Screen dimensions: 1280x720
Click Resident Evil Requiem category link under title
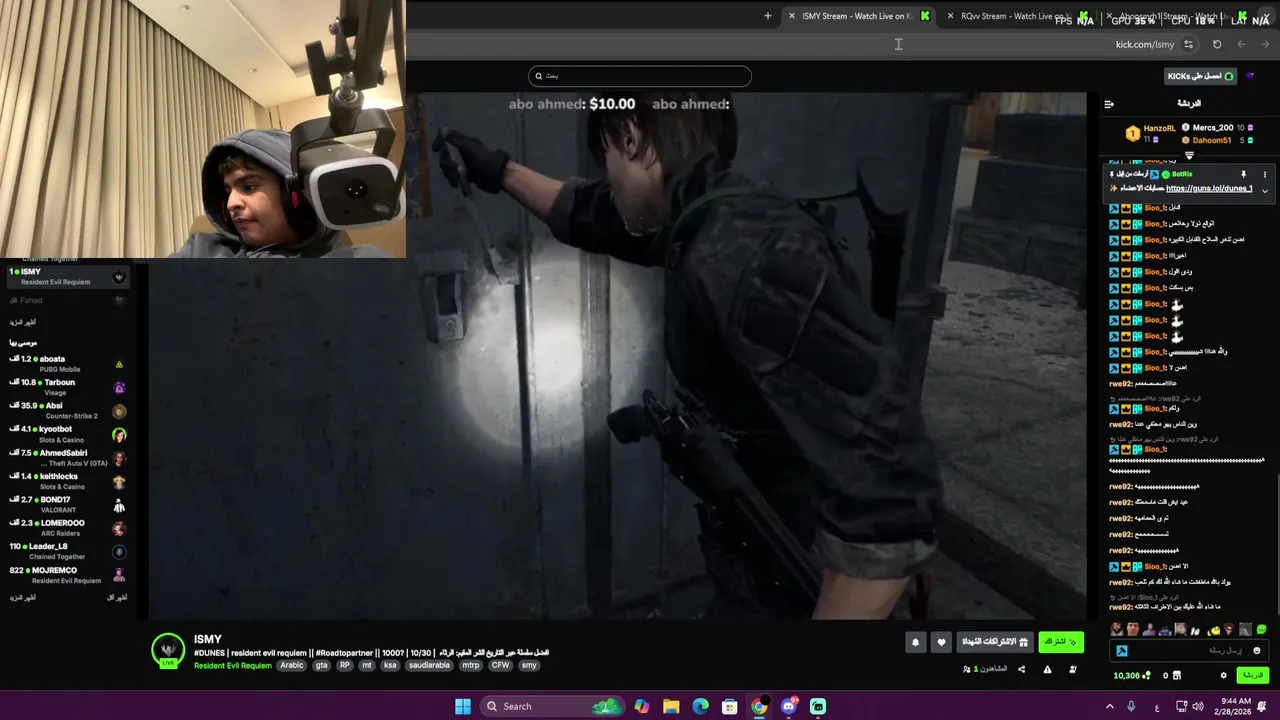[x=233, y=666]
